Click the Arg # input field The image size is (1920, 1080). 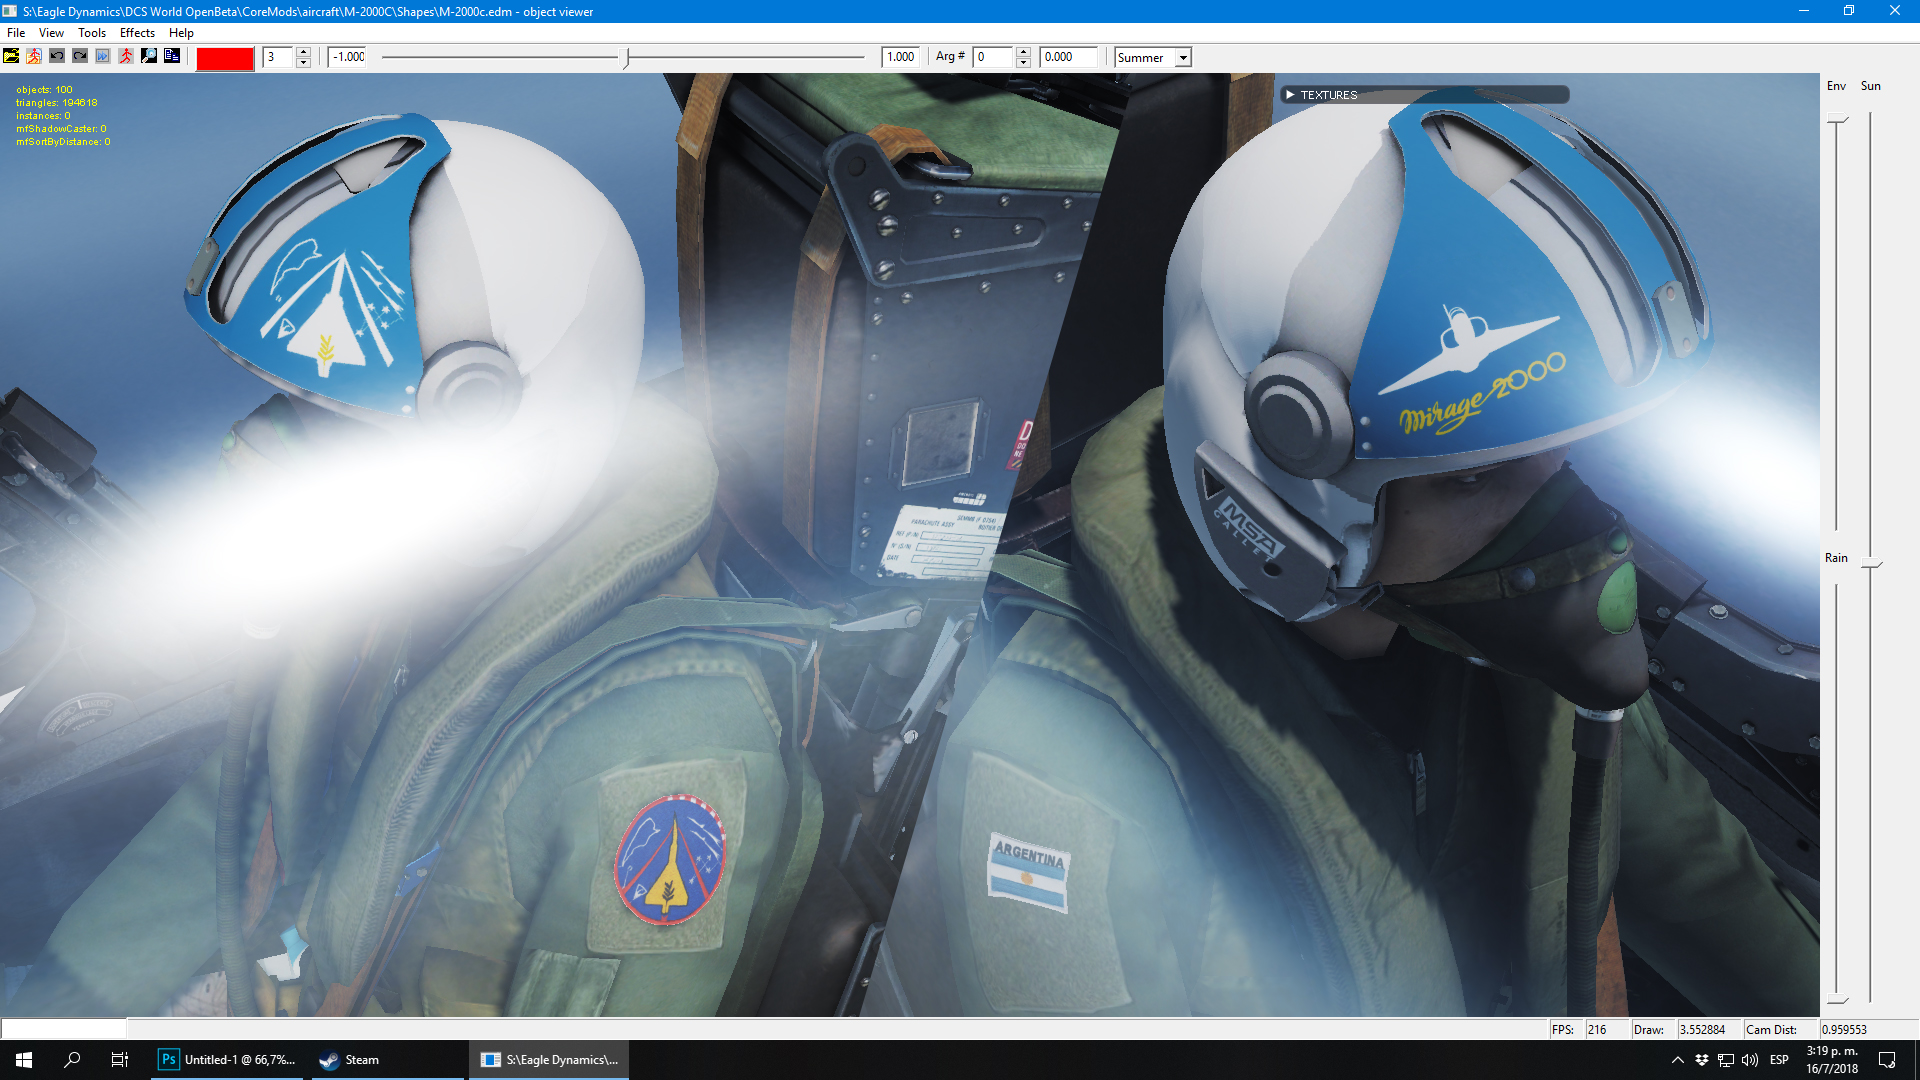tap(993, 57)
